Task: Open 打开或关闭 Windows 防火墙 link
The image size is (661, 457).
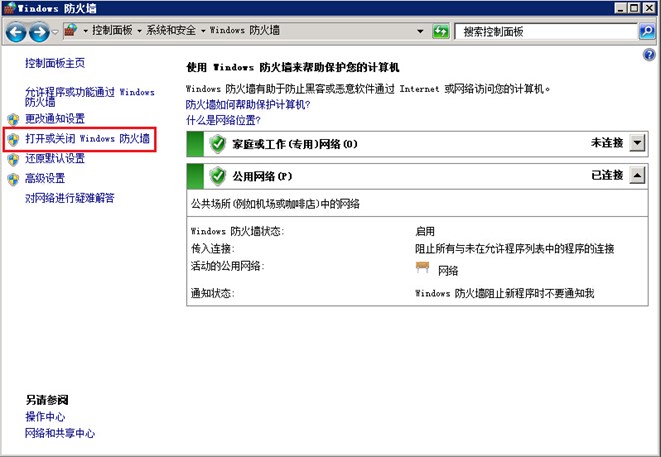Action: click(x=87, y=139)
